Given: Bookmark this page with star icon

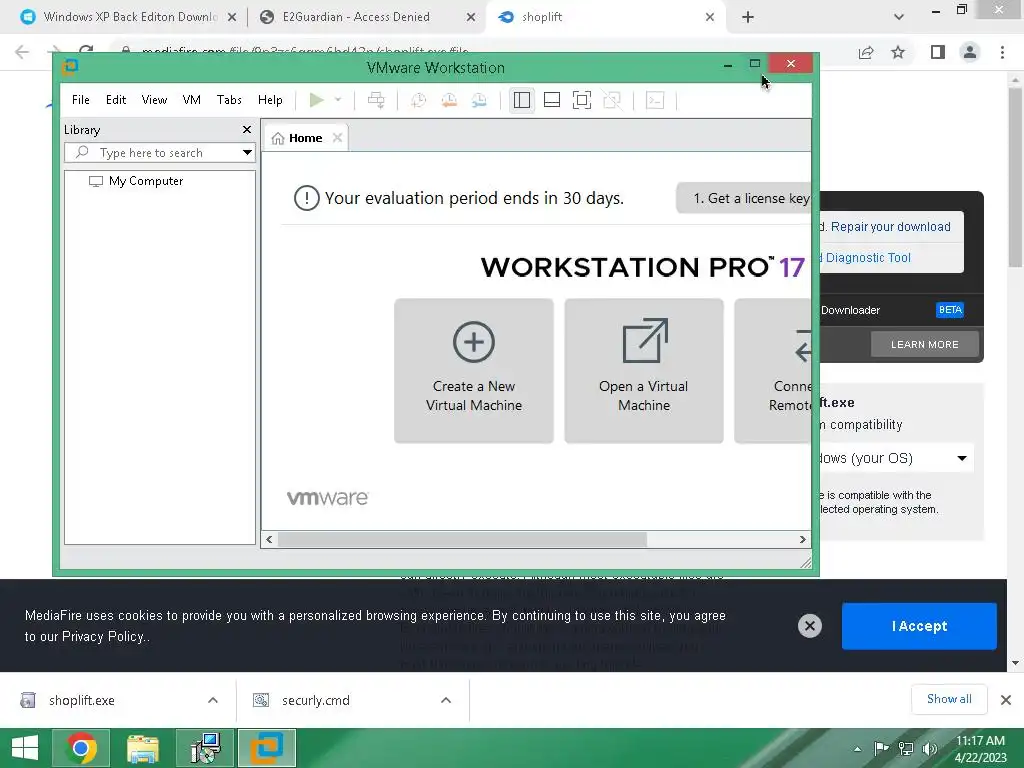Looking at the screenshot, I should [899, 52].
